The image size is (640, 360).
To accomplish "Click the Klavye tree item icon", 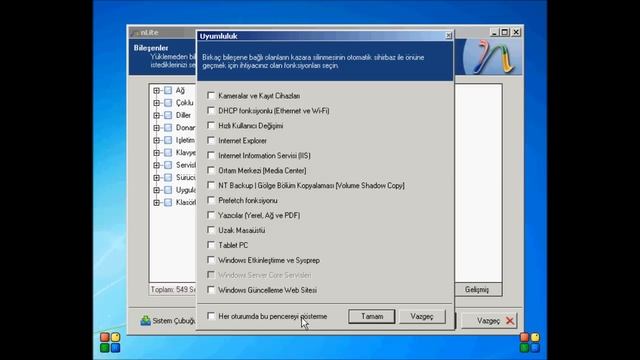I will tap(168, 153).
